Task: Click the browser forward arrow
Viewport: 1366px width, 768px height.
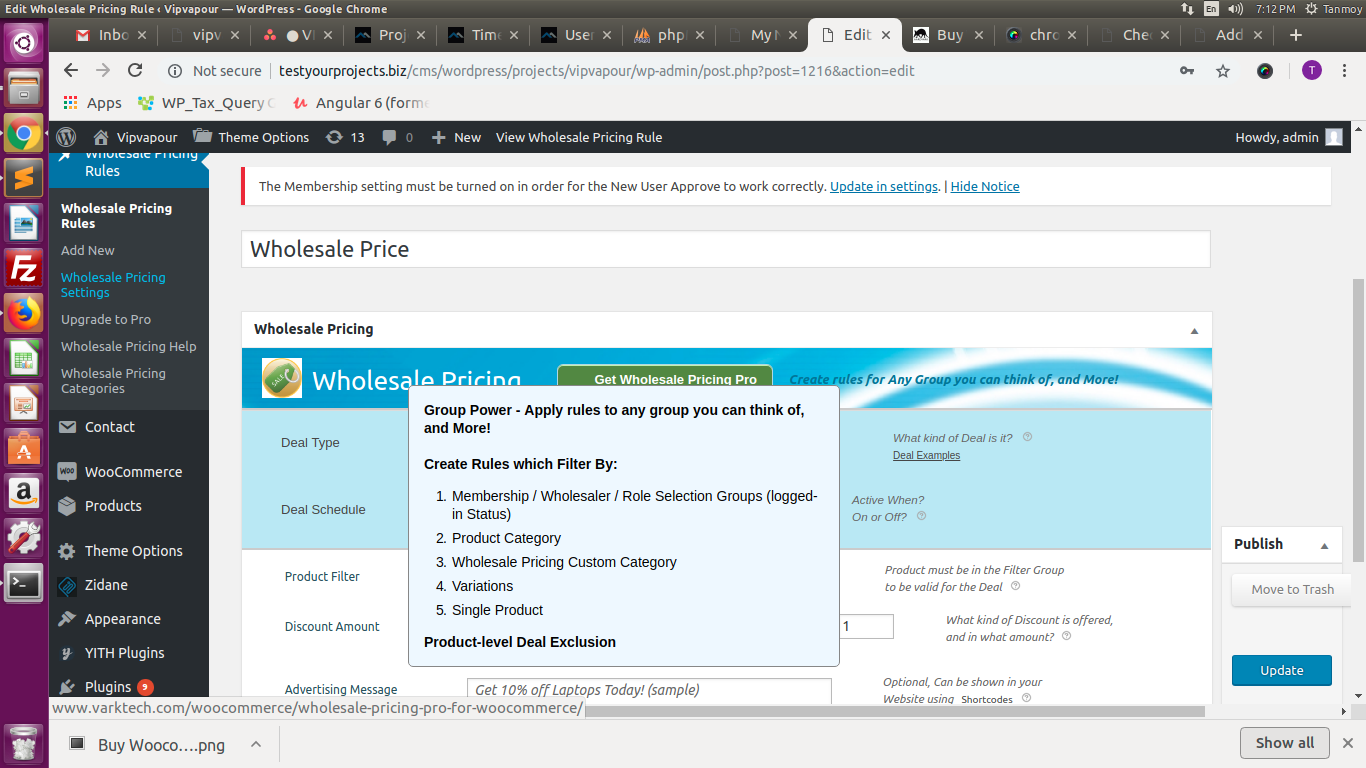Action: click(102, 70)
